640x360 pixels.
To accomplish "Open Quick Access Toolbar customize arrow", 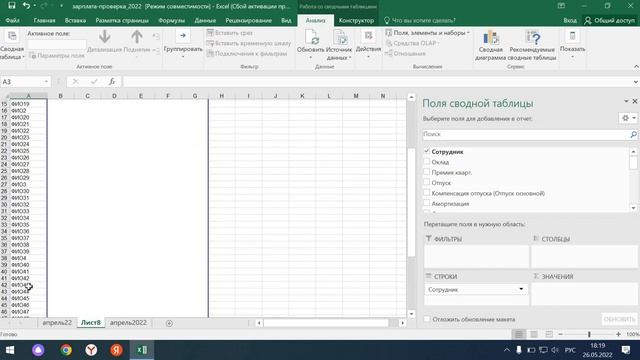I will click(62, 6).
